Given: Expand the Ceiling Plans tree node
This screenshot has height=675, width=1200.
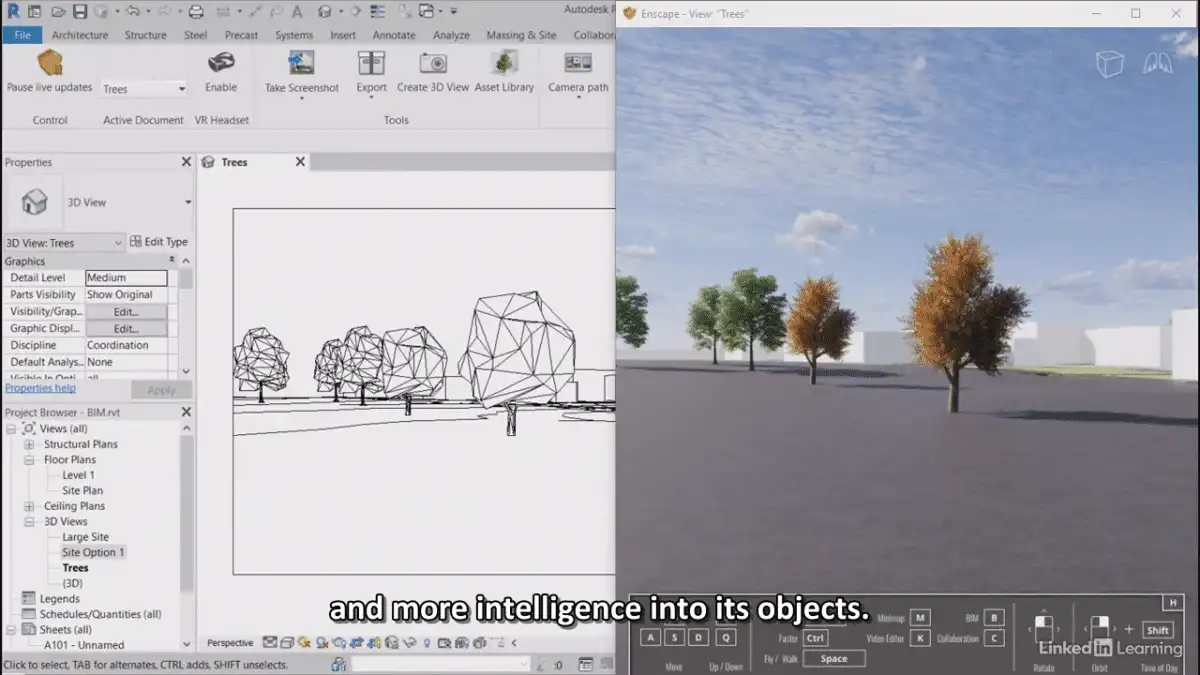Looking at the screenshot, I should pos(29,506).
